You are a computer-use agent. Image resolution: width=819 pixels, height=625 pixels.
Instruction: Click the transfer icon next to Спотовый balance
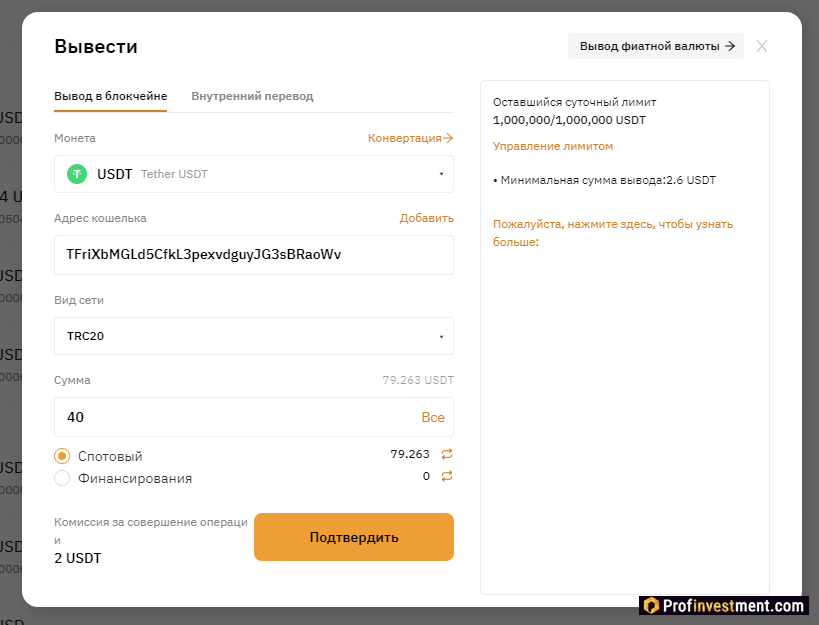click(x=445, y=453)
